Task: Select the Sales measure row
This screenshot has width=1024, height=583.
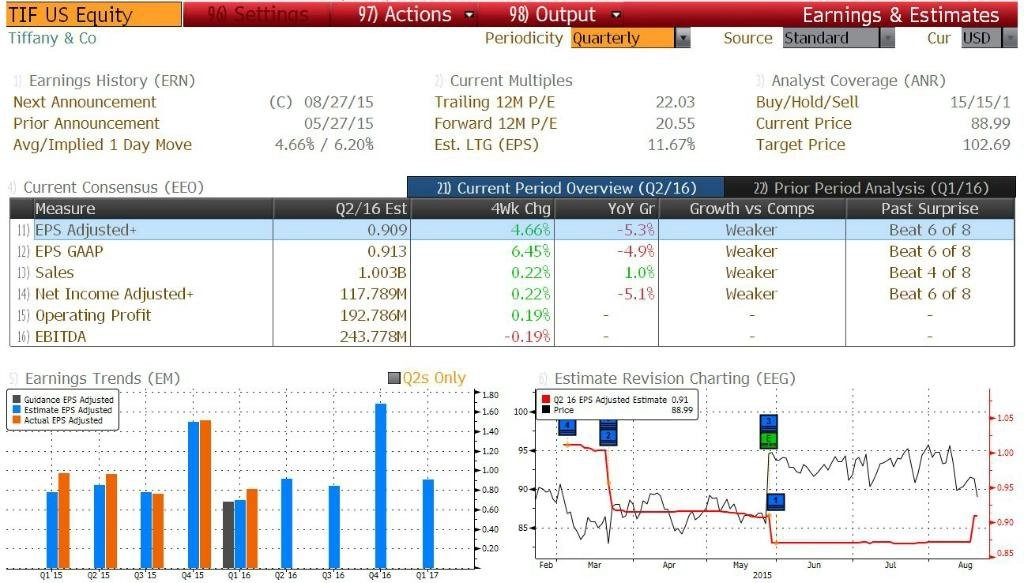Action: point(512,273)
